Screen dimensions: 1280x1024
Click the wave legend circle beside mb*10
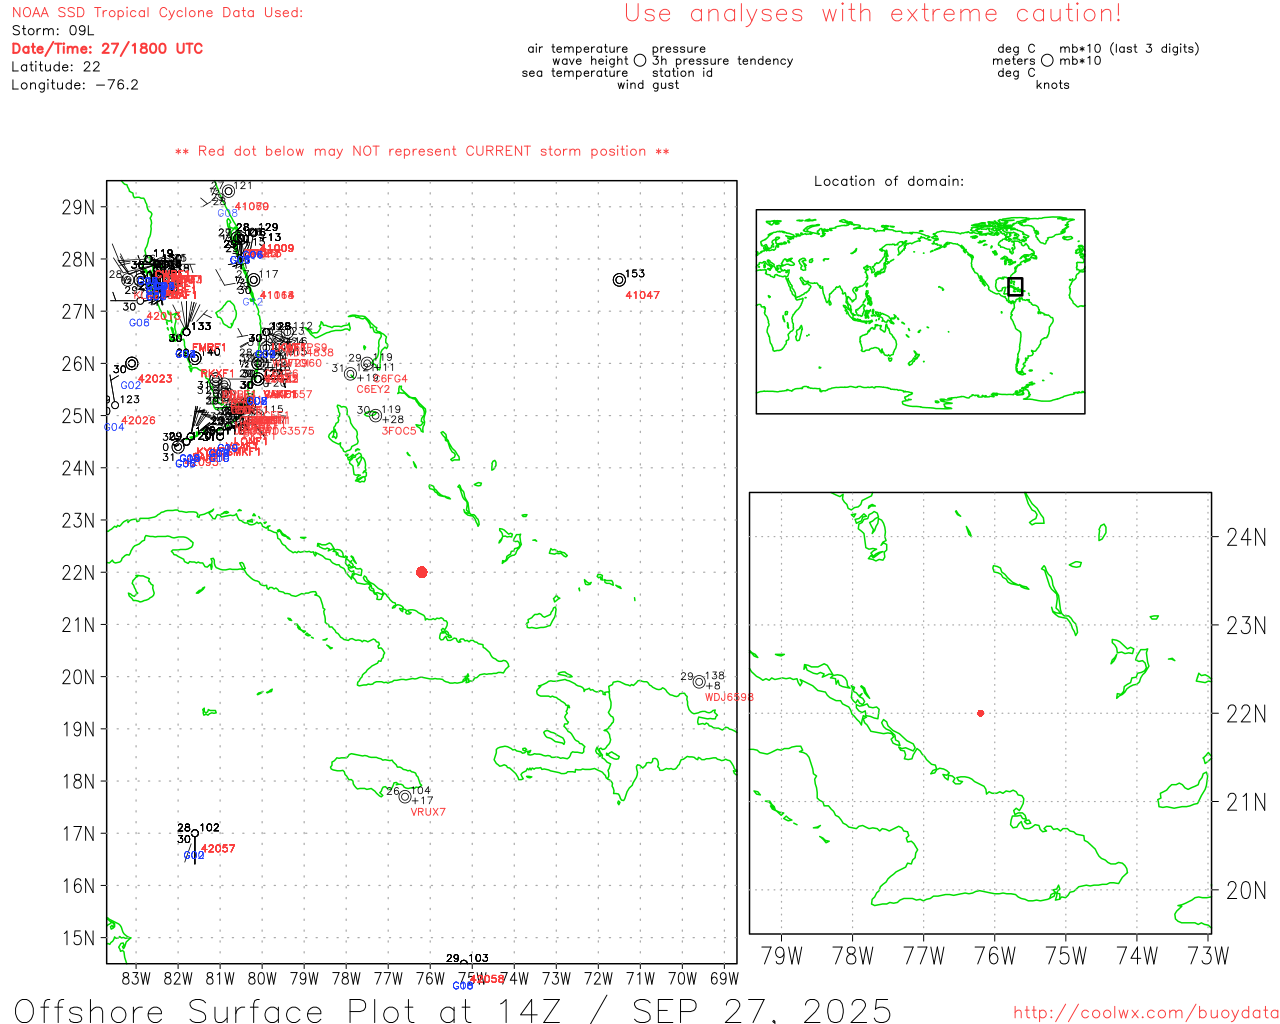[1047, 61]
